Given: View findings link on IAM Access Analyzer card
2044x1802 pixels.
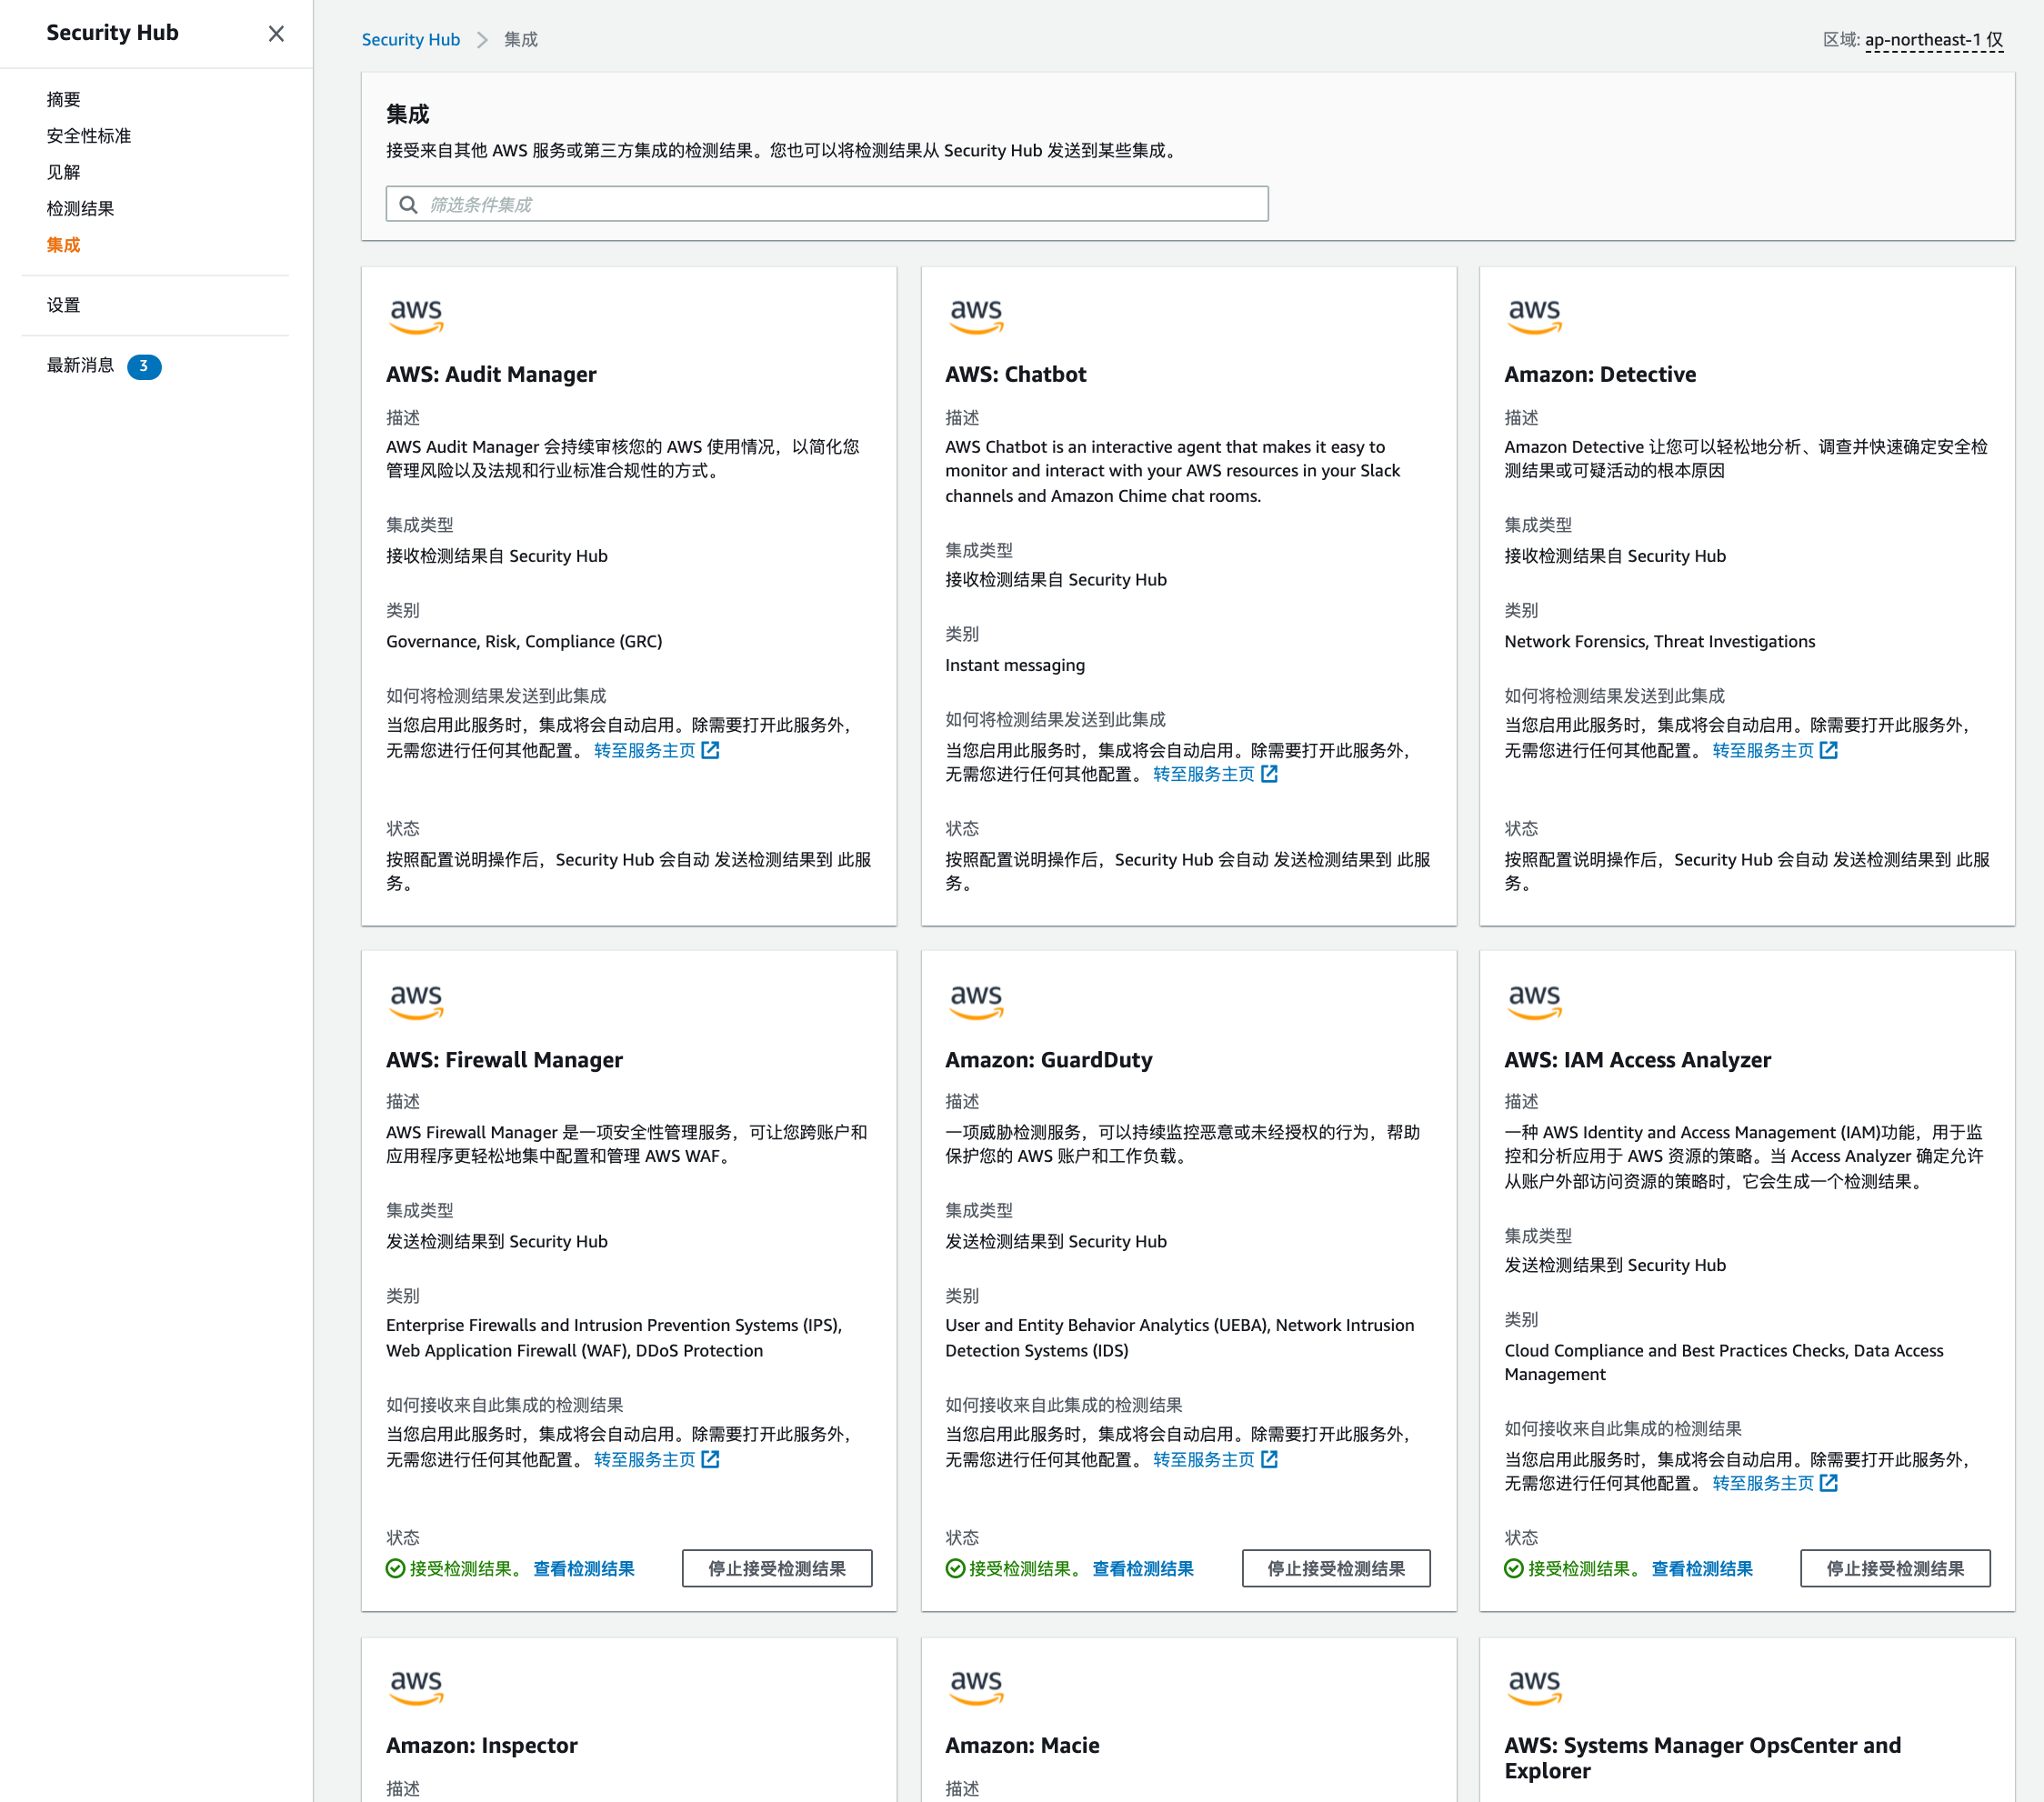Looking at the screenshot, I should tap(1701, 1568).
